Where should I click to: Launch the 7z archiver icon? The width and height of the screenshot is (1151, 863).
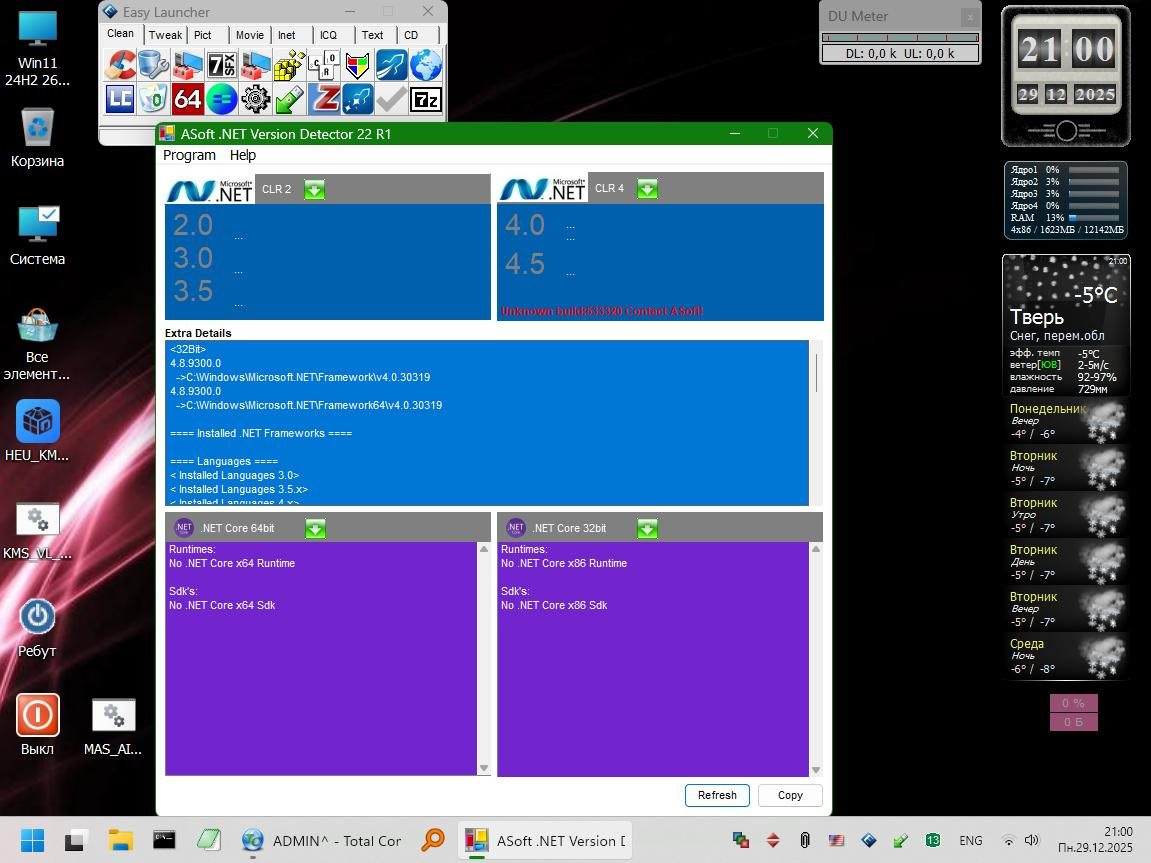[x=426, y=98]
